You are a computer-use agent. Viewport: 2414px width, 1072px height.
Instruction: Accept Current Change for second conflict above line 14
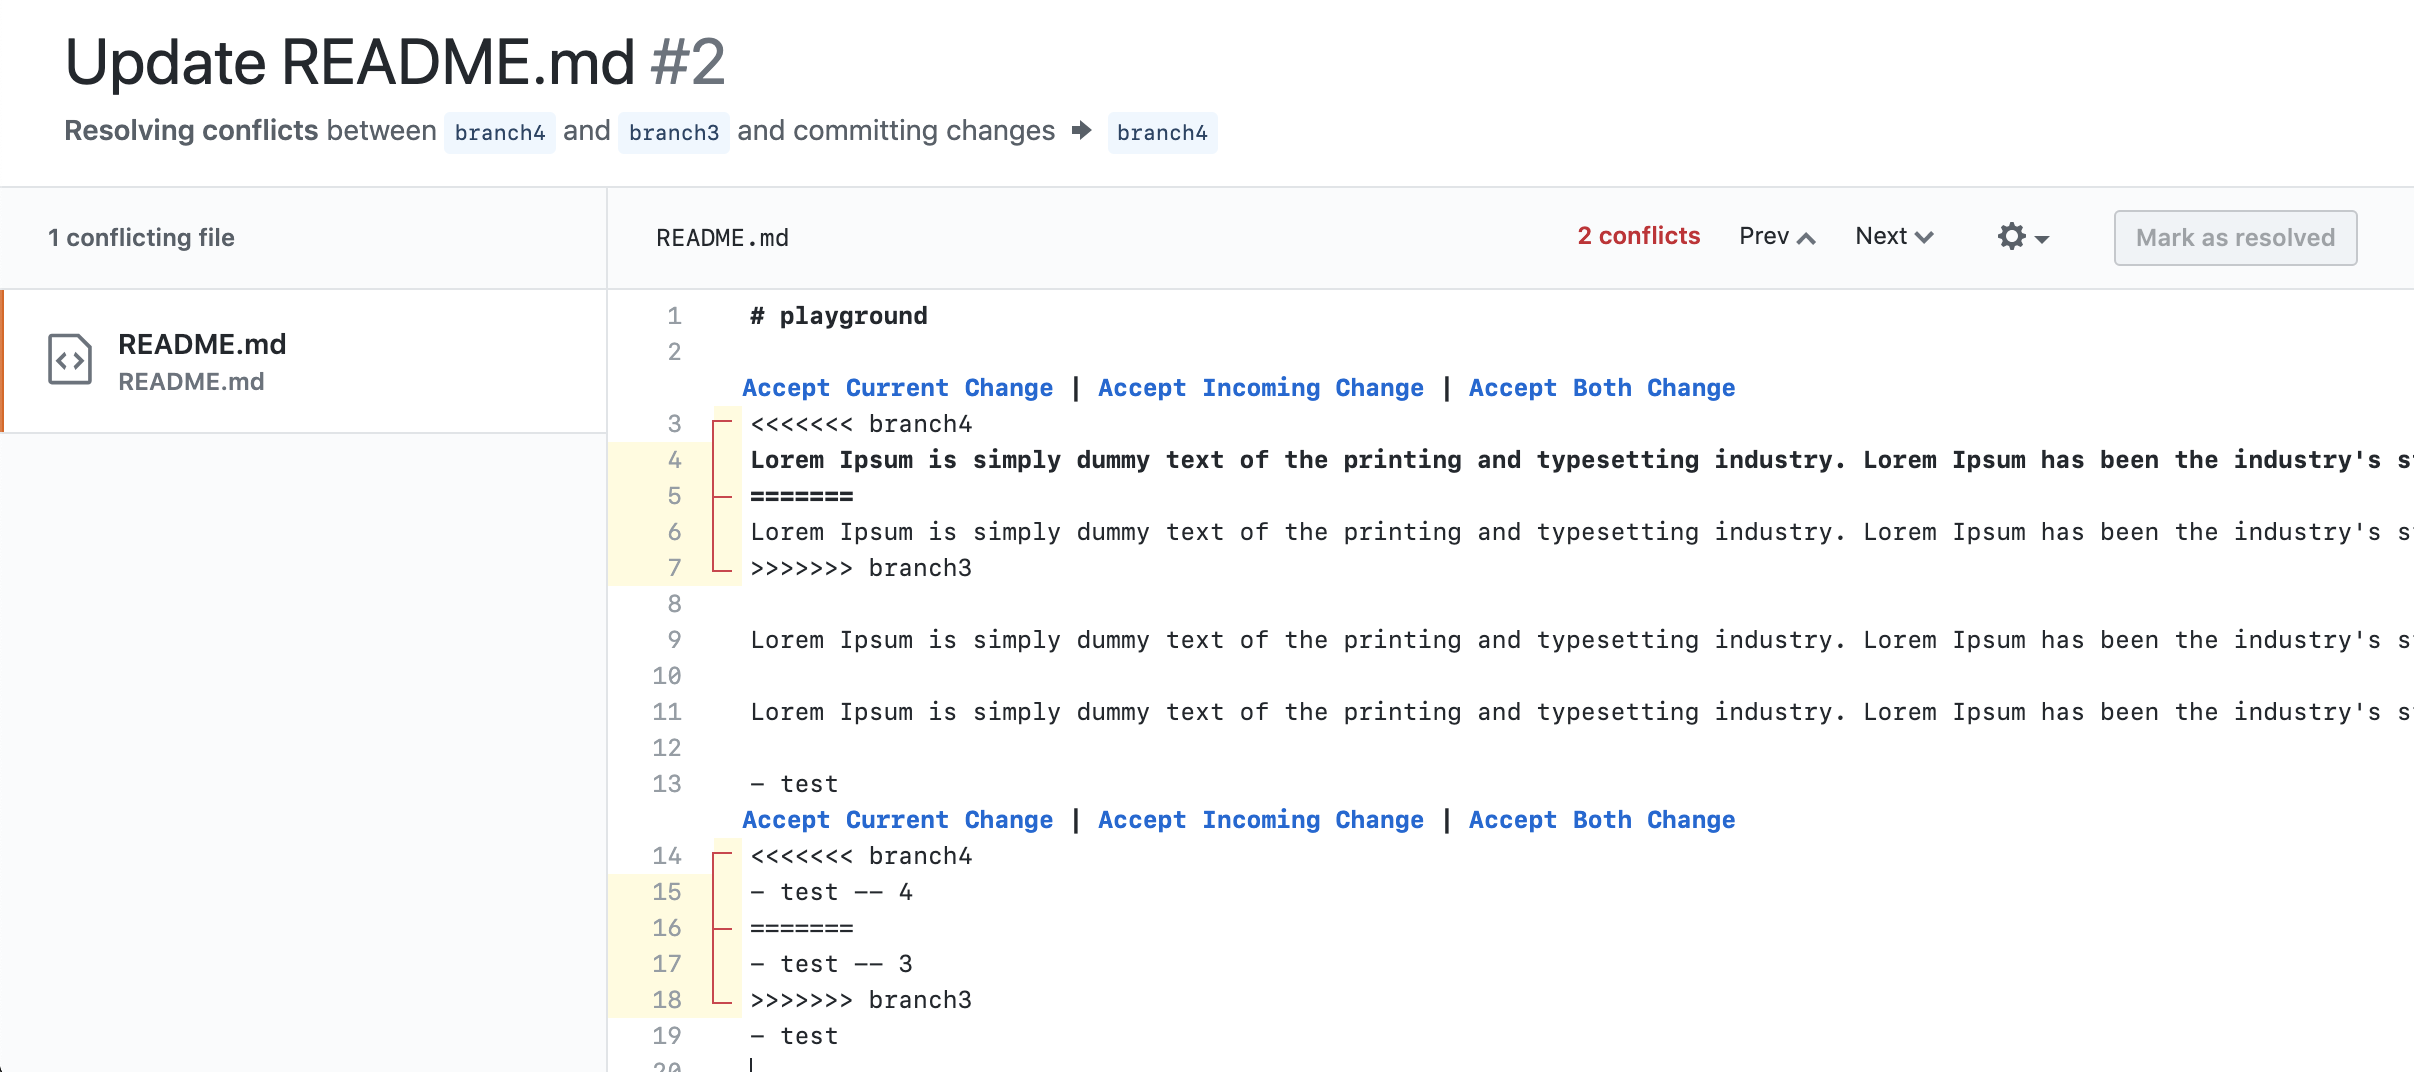tap(897, 820)
